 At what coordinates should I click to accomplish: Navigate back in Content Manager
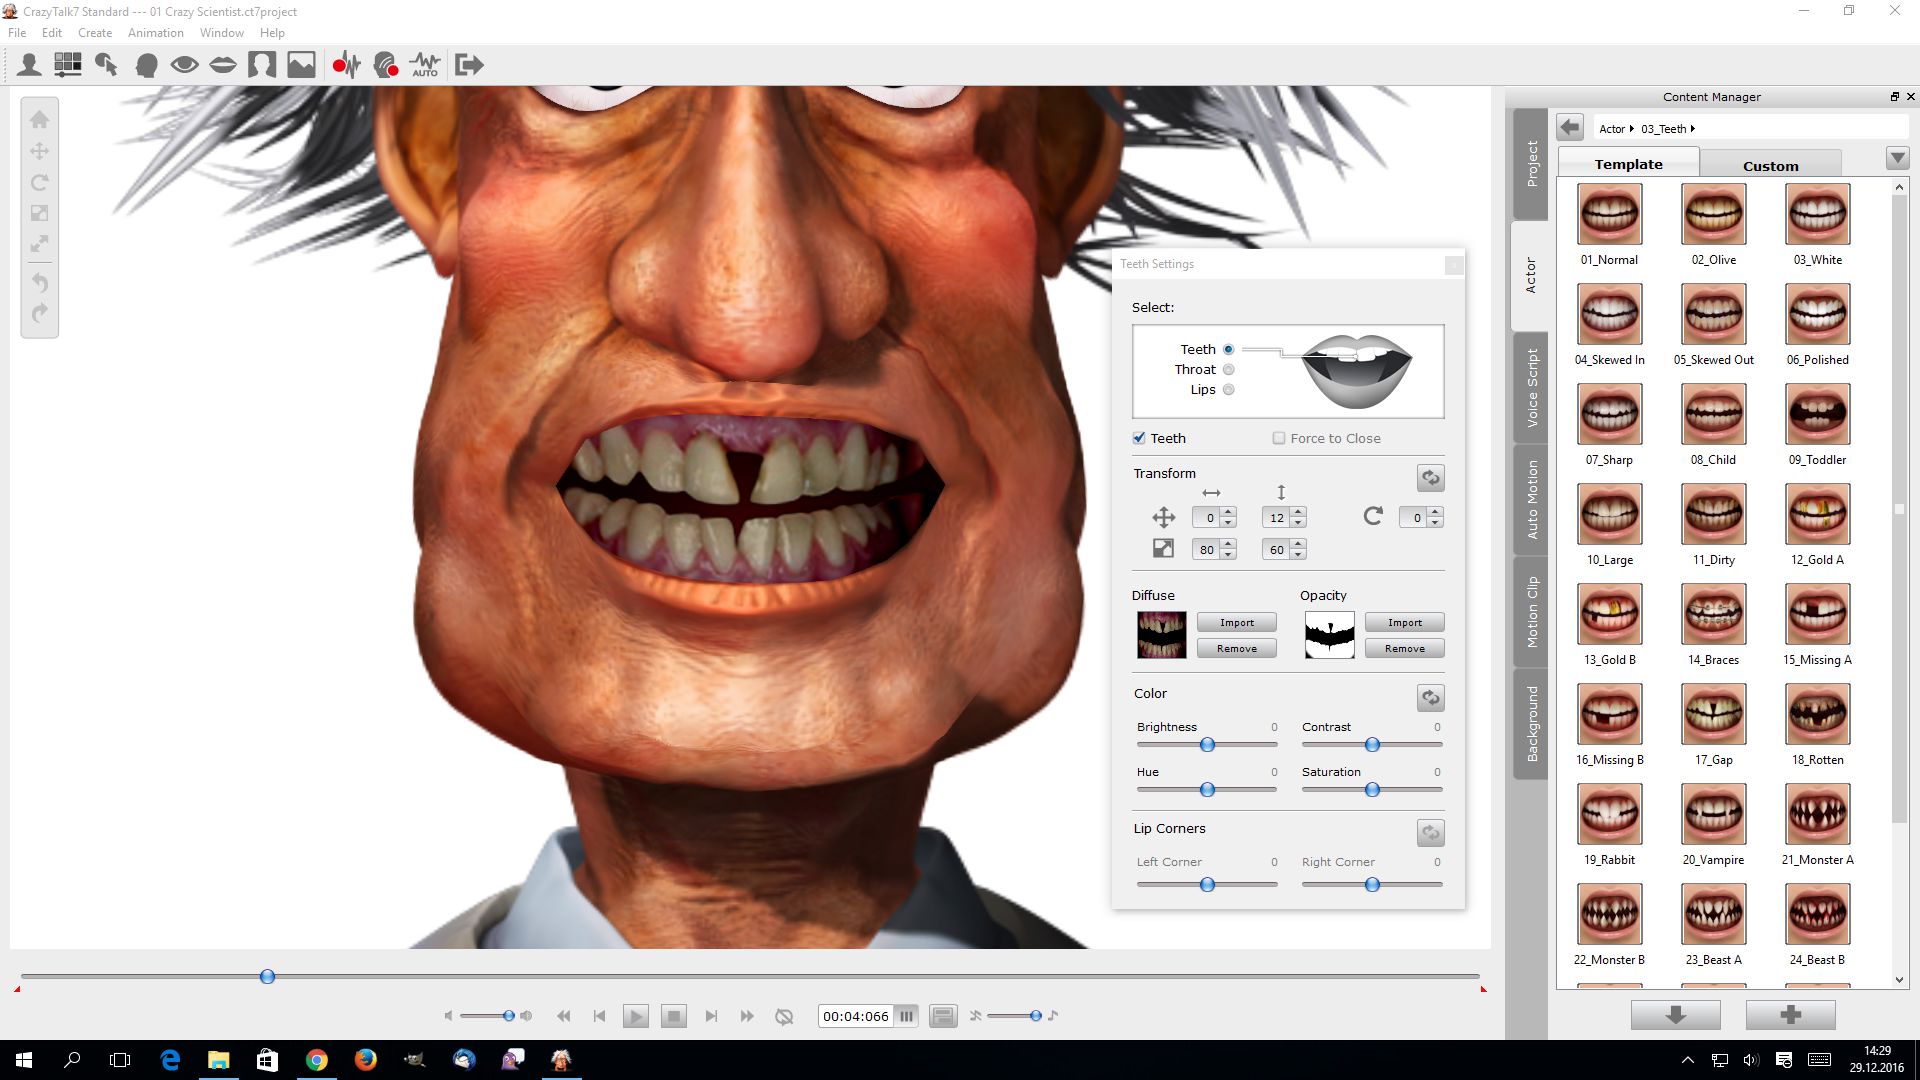click(x=1570, y=128)
